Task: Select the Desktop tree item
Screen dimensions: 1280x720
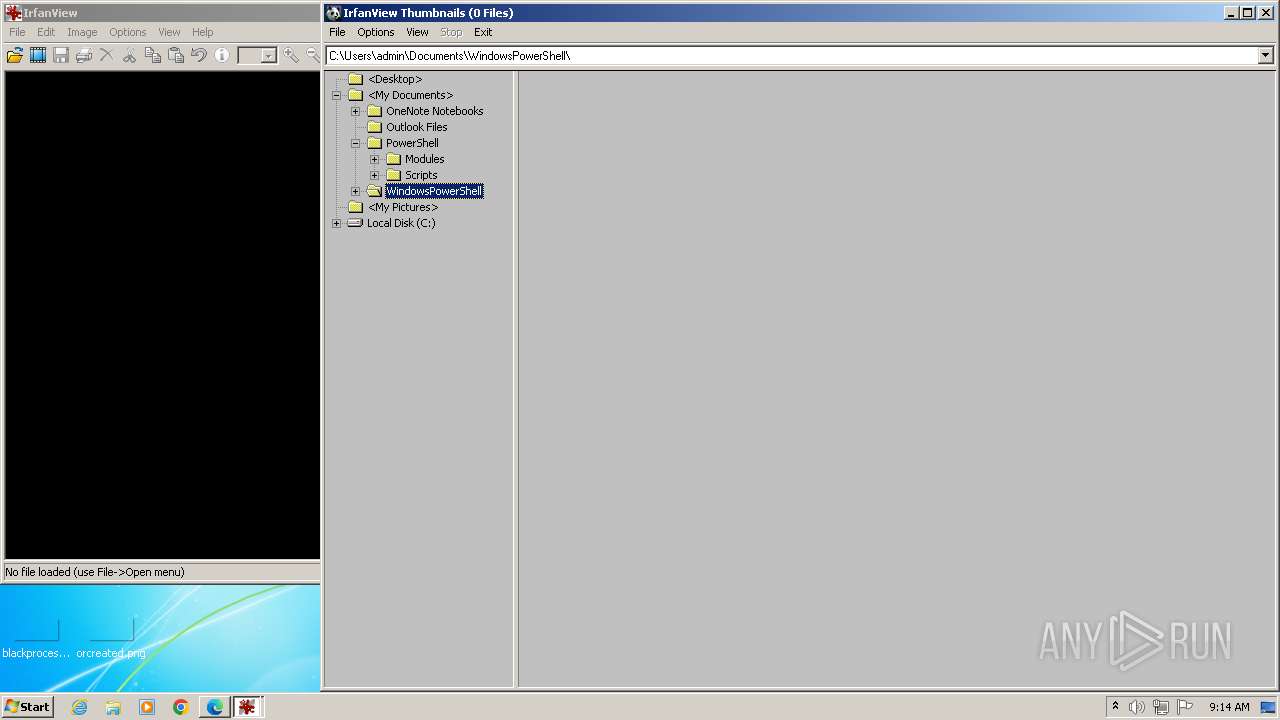Action: pos(395,79)
